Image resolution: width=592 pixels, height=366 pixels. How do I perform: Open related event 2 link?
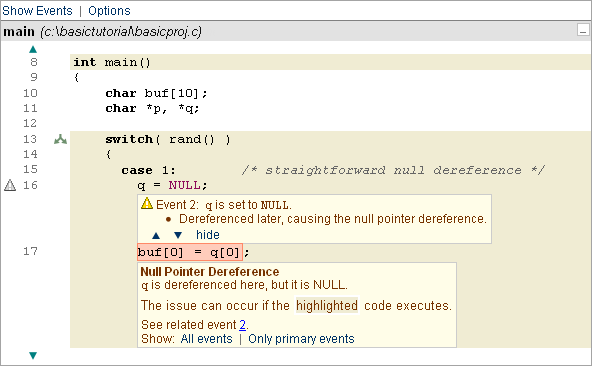coord(242,325)
